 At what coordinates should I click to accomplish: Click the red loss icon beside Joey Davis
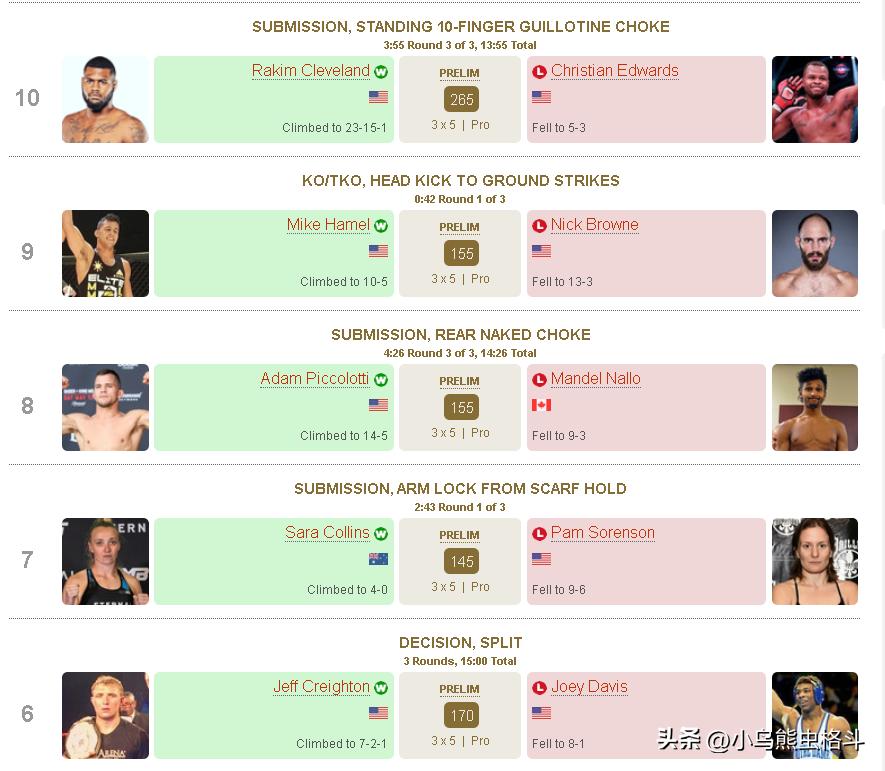(x=540, y=688)
